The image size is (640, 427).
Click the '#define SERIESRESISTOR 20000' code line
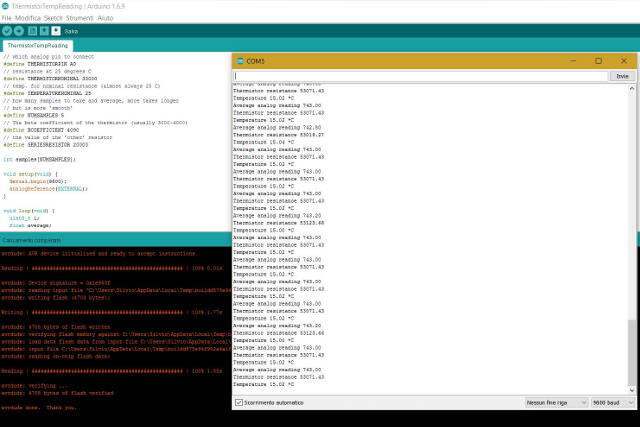(46, 145)
